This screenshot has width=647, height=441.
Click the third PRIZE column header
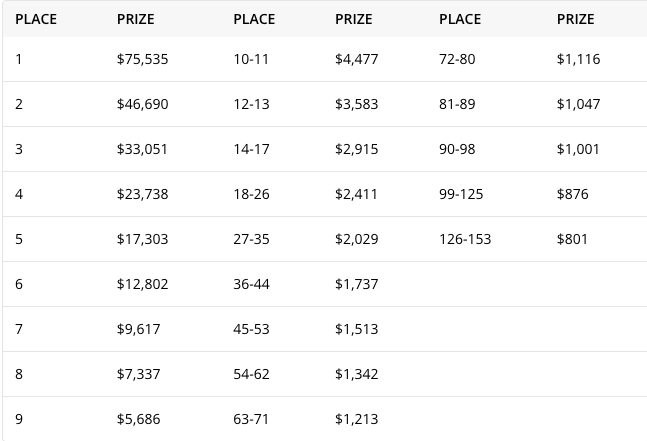(576, 19)
